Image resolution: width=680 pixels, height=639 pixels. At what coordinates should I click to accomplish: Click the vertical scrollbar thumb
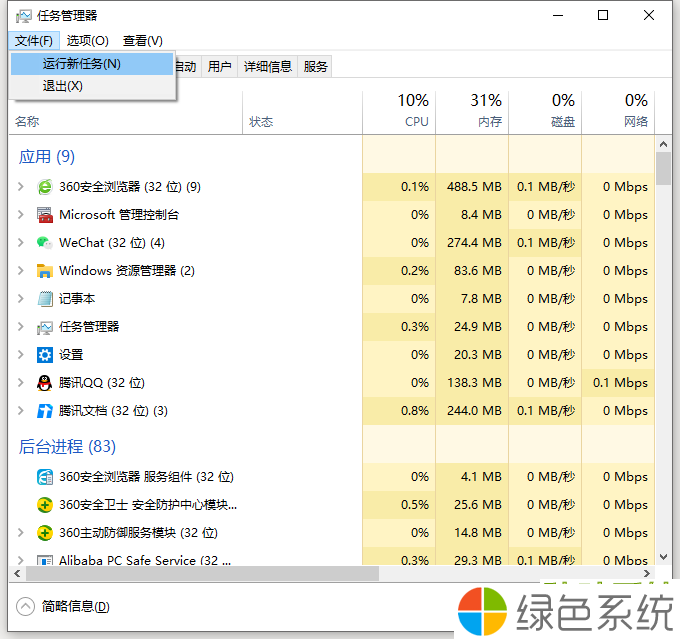(663, 169)
